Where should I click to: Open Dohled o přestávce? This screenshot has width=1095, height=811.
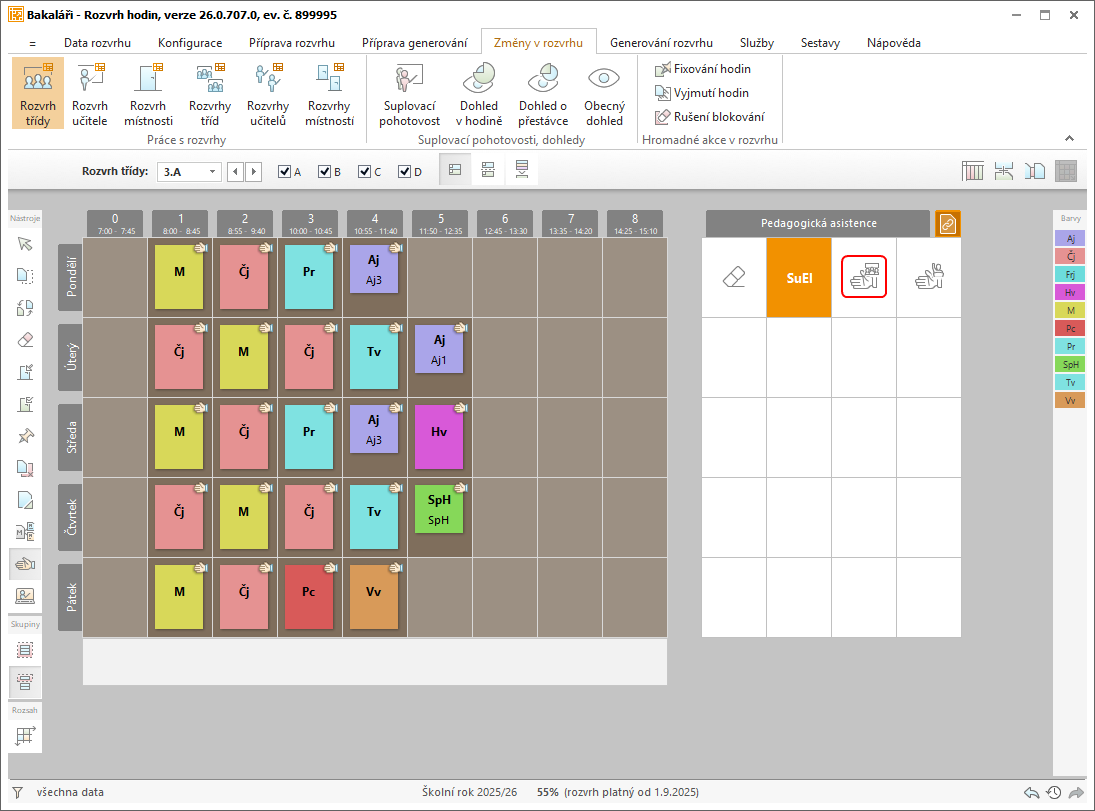(x=543, y=94)
